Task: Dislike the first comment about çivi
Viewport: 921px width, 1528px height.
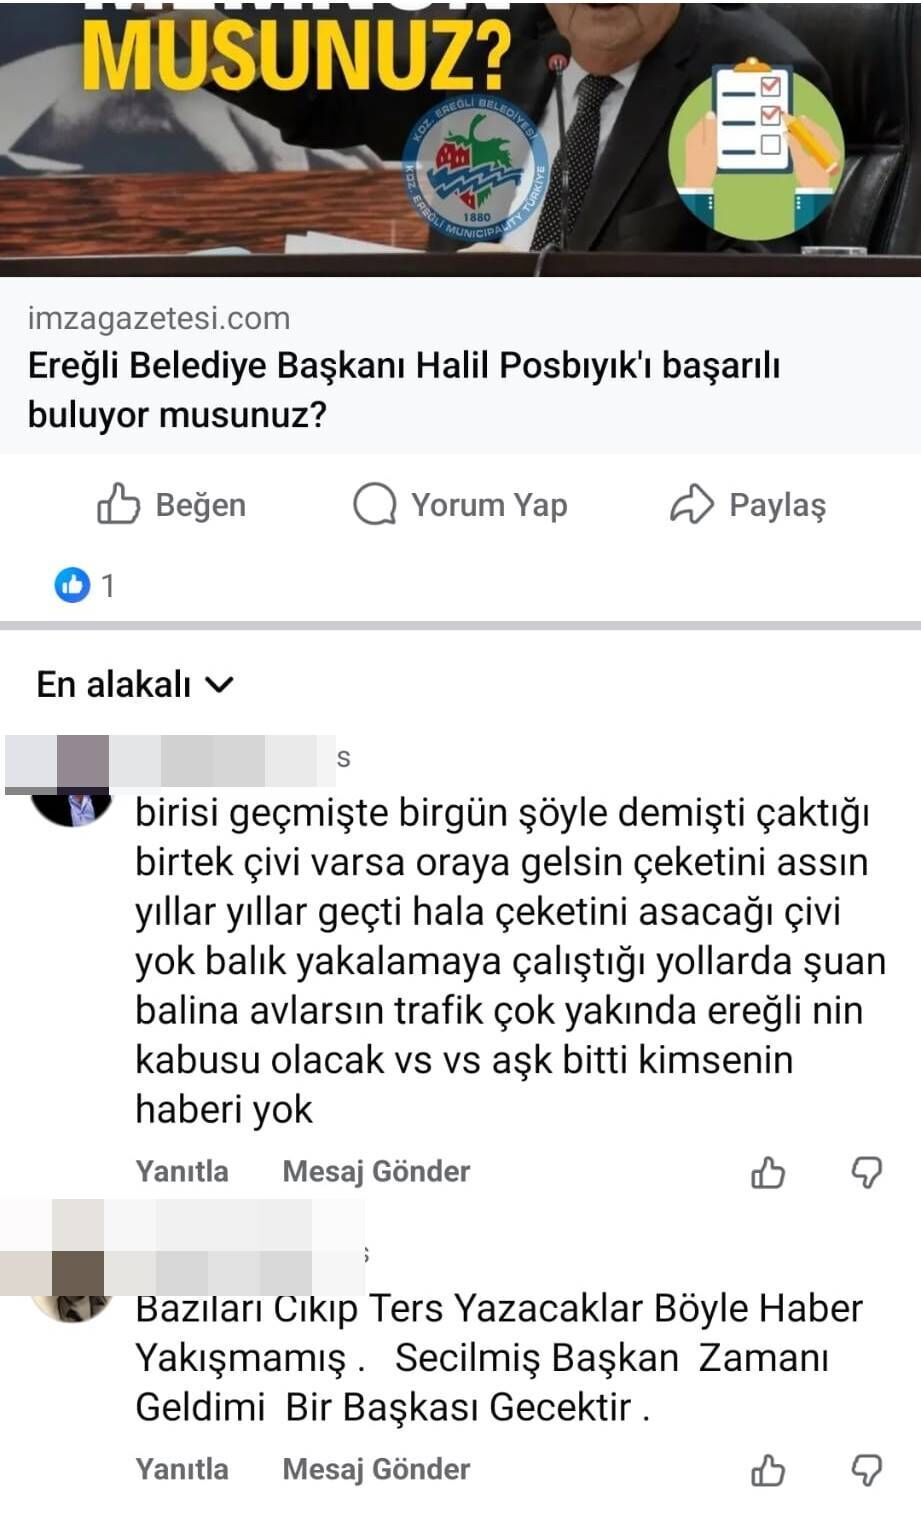Action: pyautogui.click(x=866, y=1172)
